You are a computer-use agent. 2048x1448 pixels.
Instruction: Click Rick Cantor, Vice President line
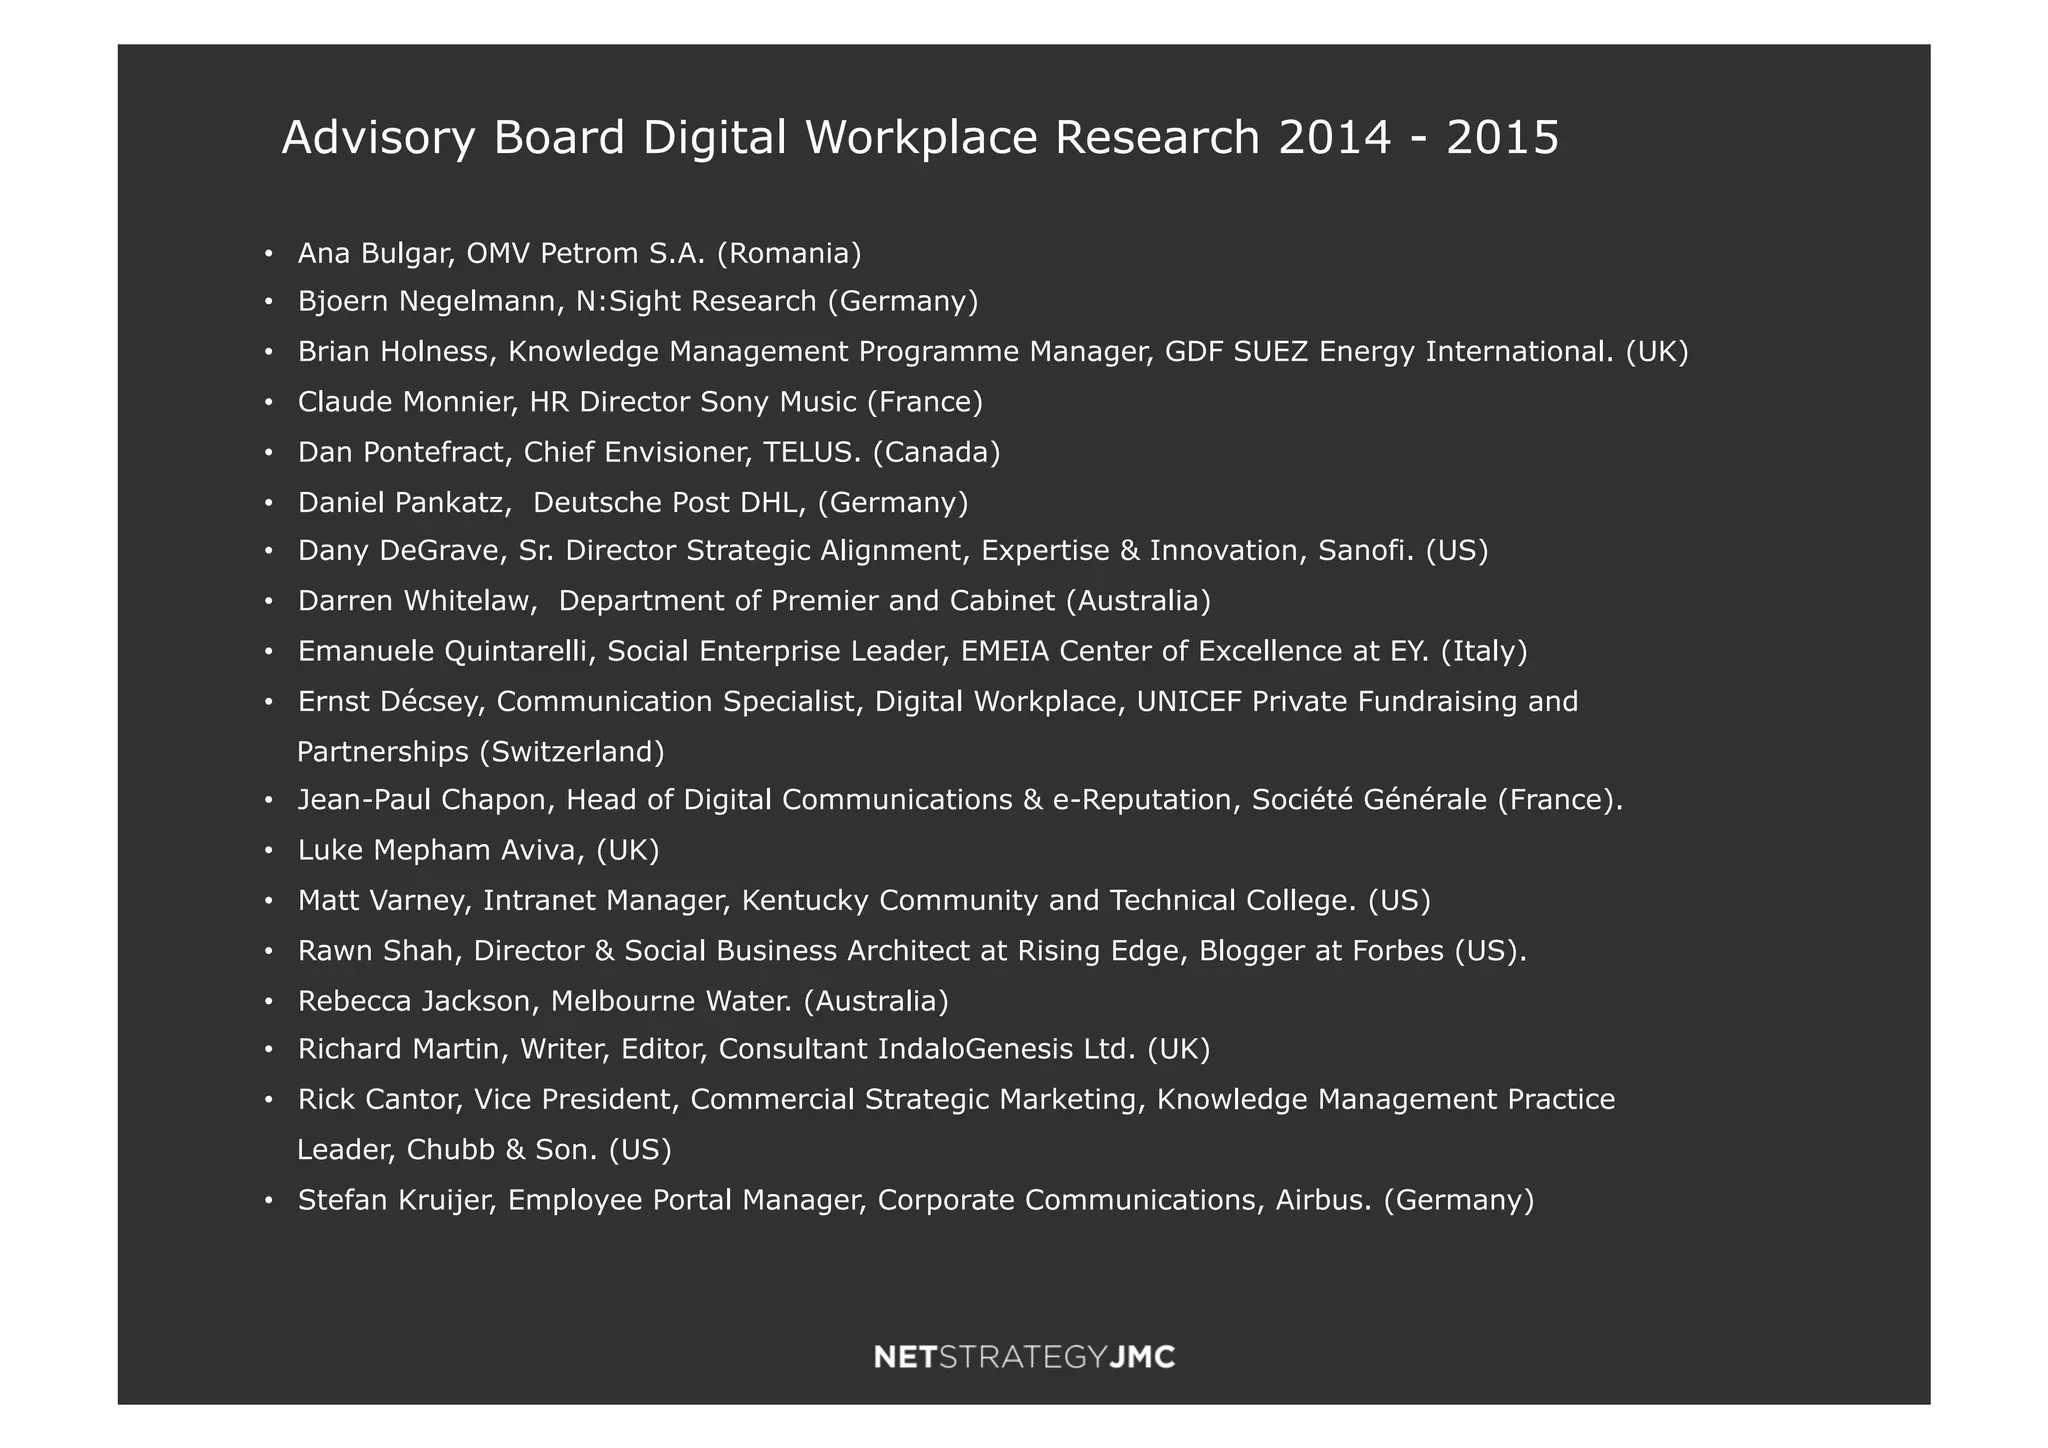tap(955, 1100)
